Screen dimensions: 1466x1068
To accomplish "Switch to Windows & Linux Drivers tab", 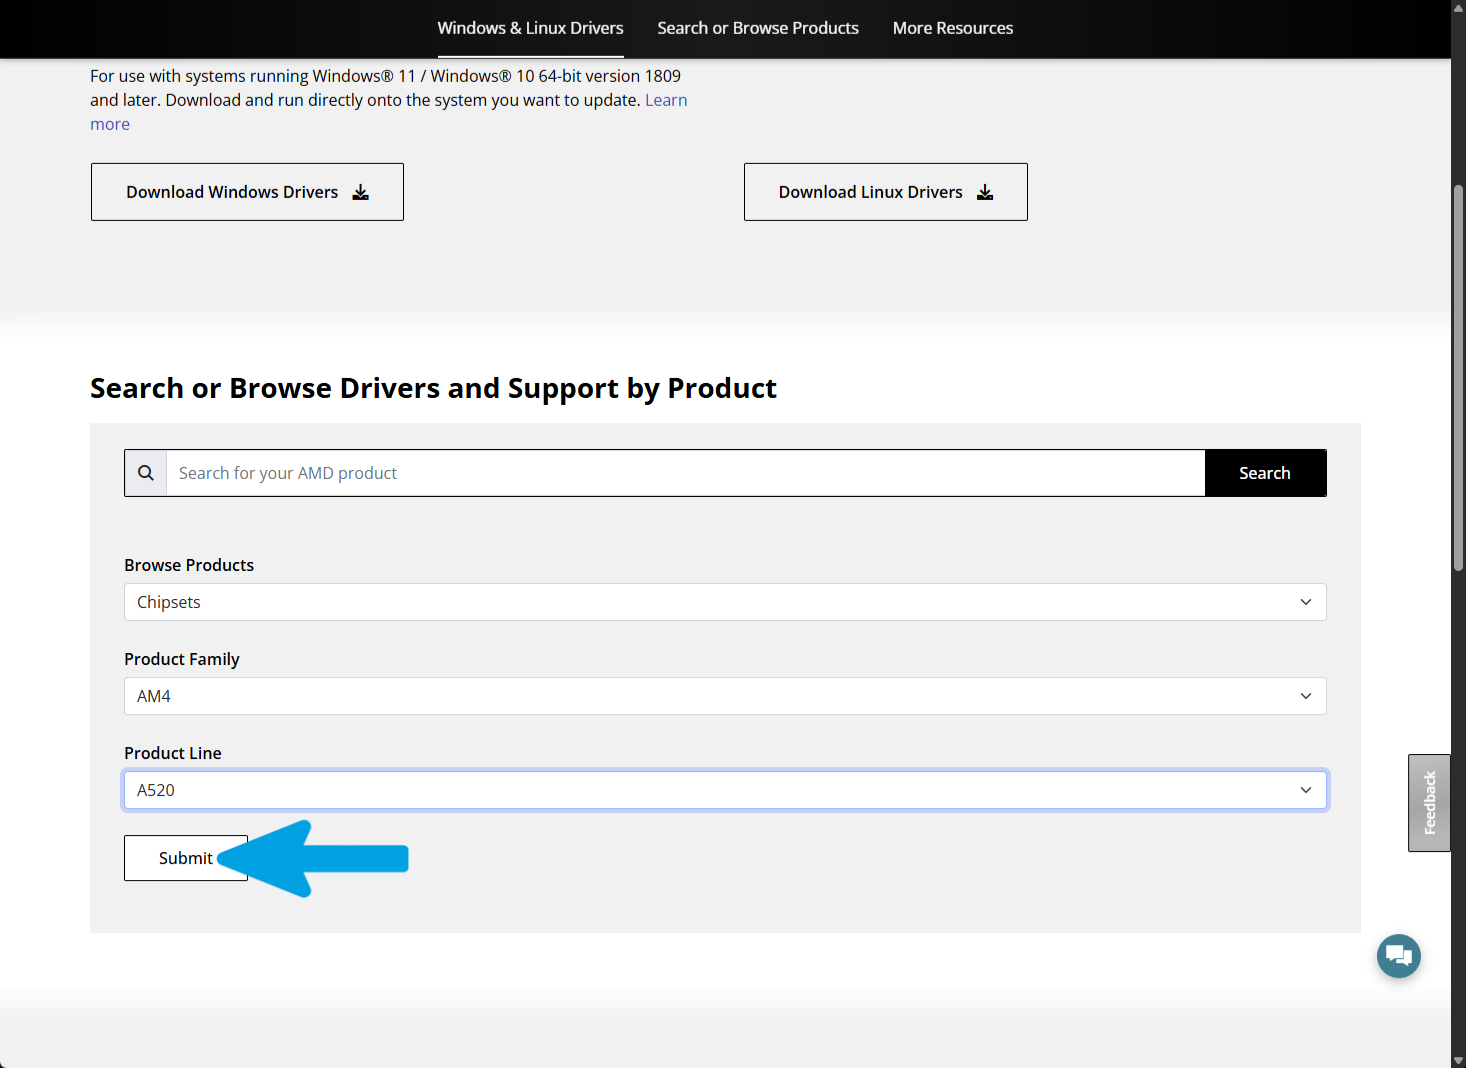I will pos(530,28).
